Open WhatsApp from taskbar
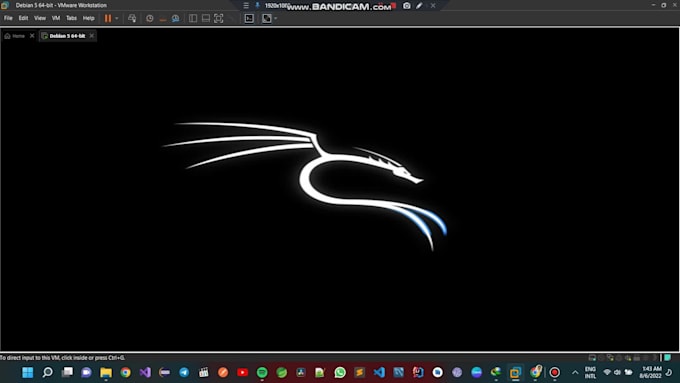The width and height of the screenshot is (680, 383). pos(340,372)
